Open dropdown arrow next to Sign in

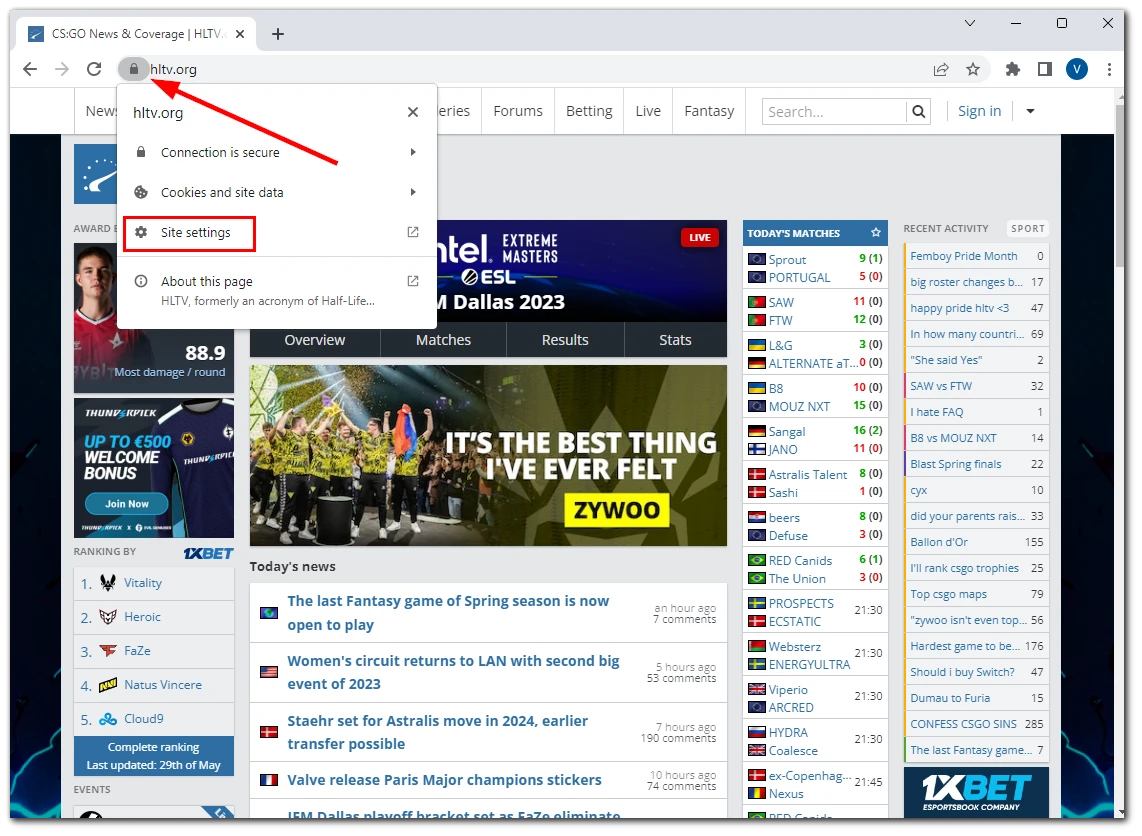(x=1030, y=111)
